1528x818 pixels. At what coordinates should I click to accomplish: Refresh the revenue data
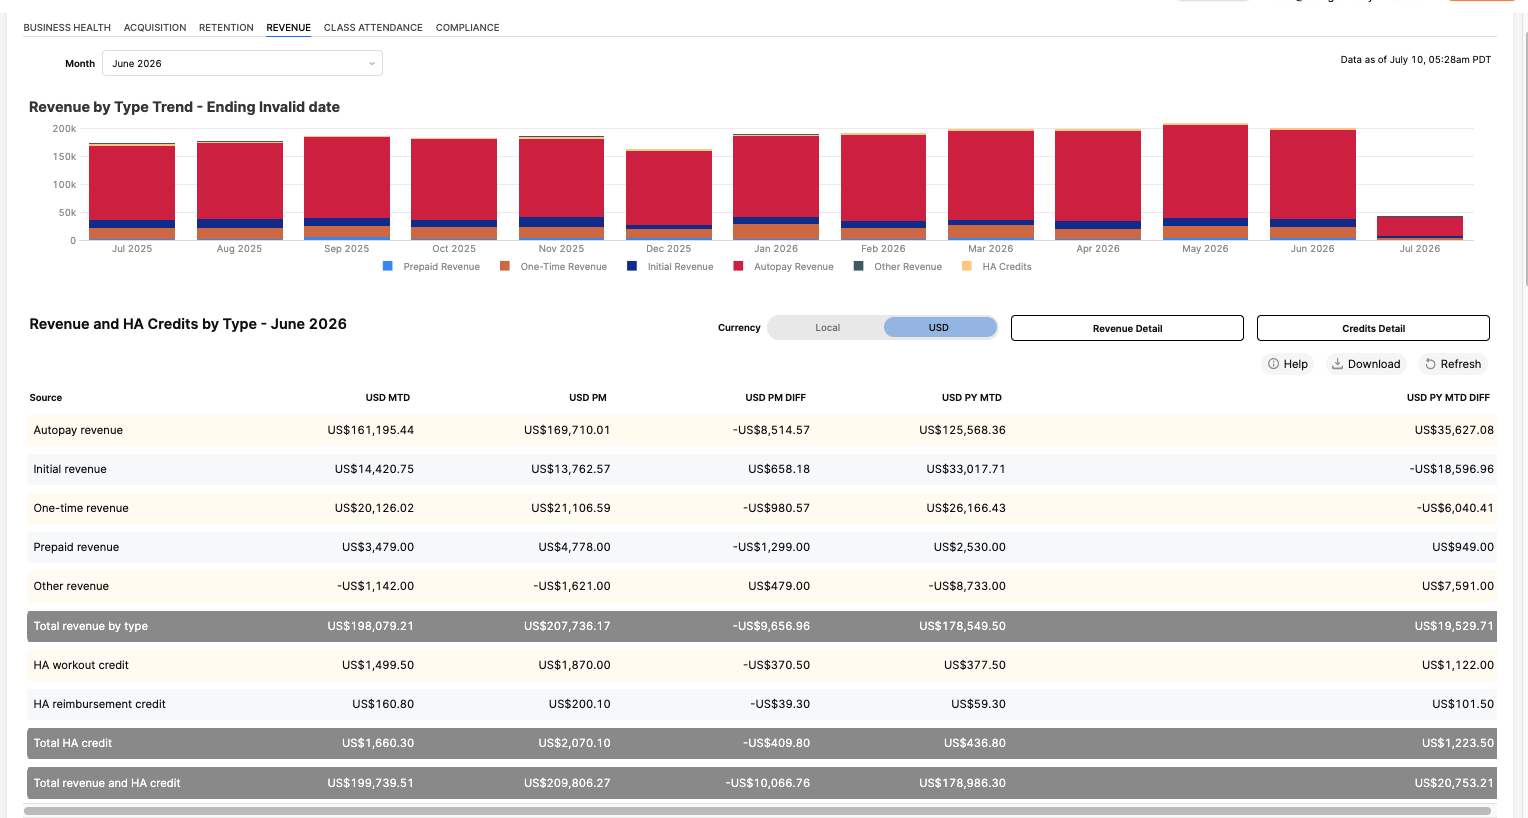pos(1453,364)
